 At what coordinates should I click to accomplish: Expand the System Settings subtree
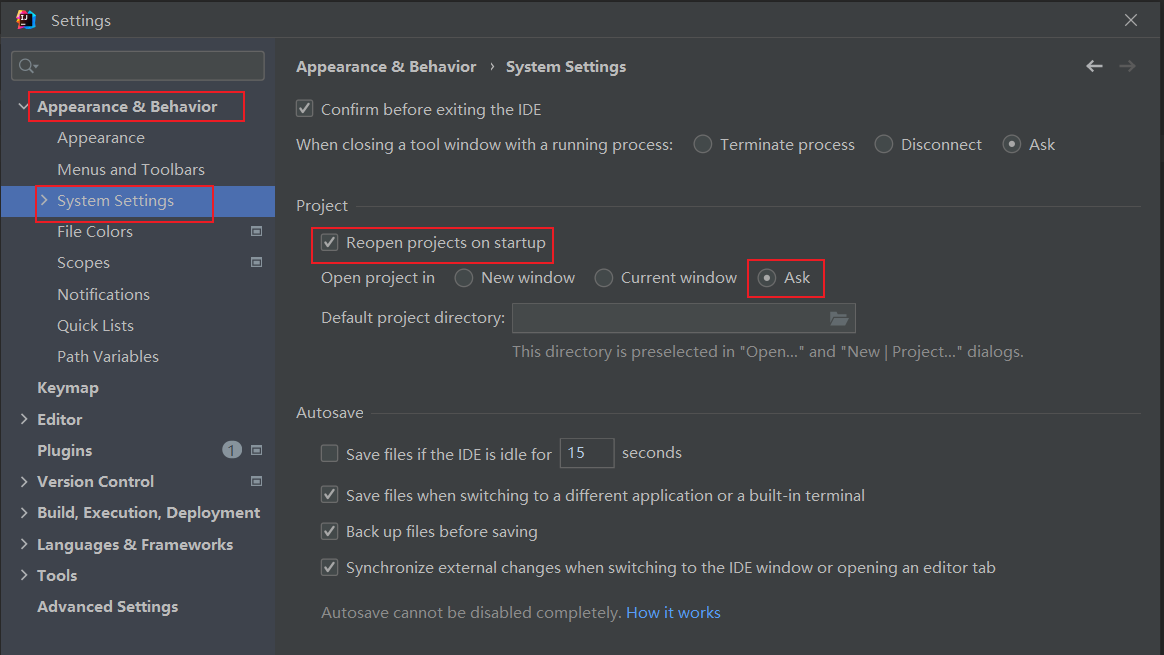click(x=44, y=201)
